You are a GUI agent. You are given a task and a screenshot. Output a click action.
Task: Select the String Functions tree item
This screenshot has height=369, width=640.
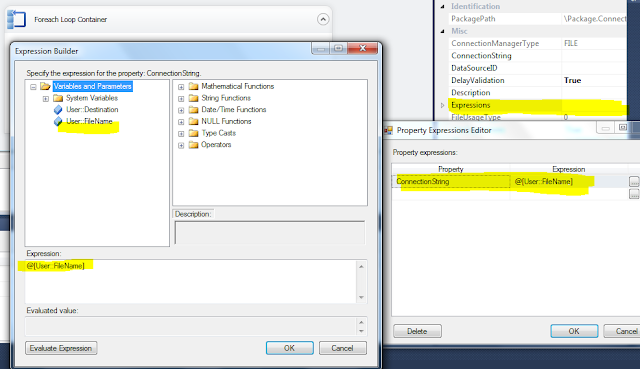[226, 98]
